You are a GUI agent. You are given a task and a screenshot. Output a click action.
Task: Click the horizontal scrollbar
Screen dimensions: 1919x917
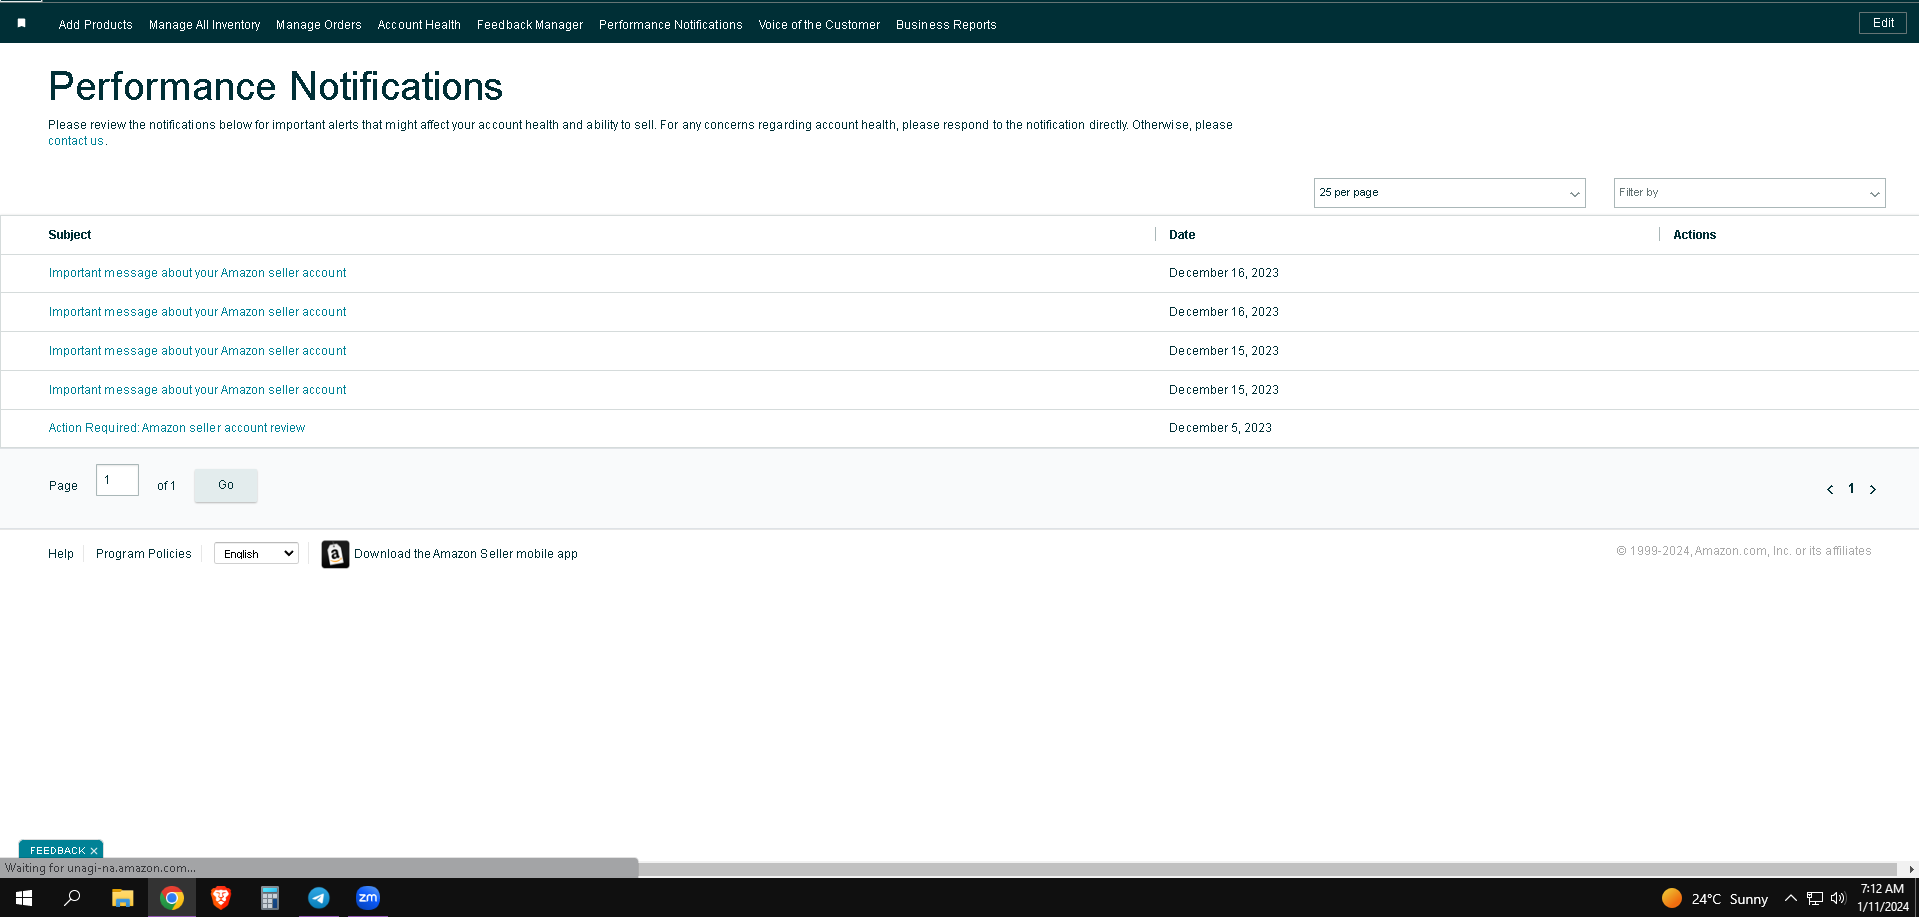pyautogui.click(x=1267, y=869)
